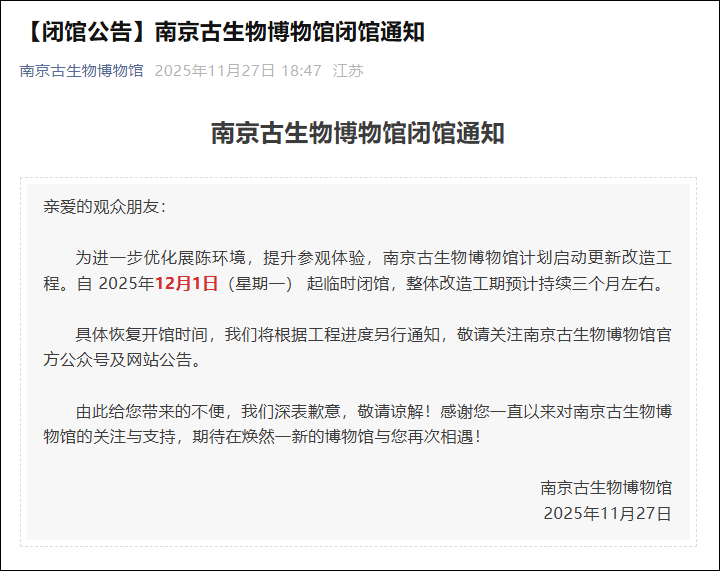Select the greeting line 亲爱的观众朋友

pyautogui.click(x=104, y=207)
